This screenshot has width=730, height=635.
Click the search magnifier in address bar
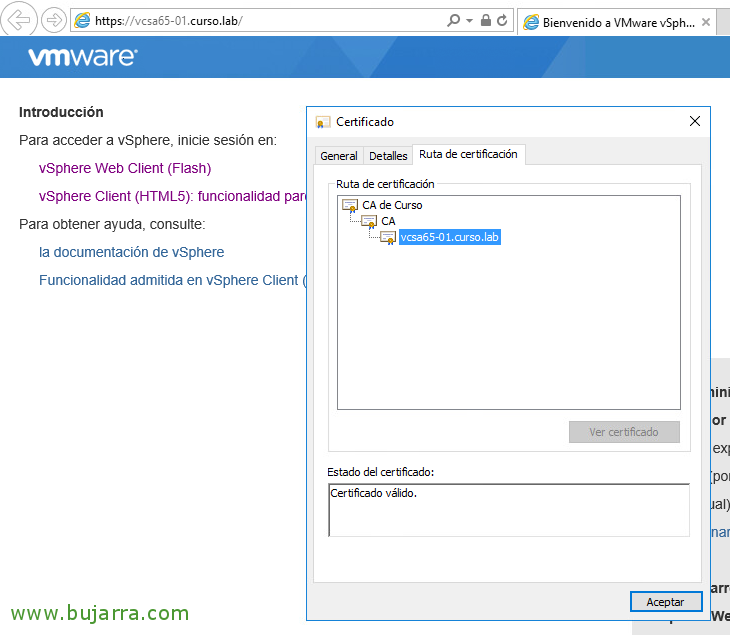(453, 20)
